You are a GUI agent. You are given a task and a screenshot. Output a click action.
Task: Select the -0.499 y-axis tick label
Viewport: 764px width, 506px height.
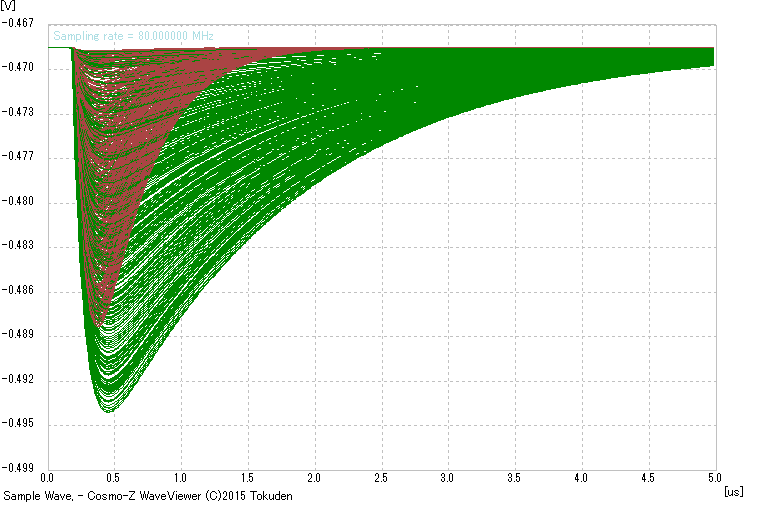click(x=21, y=466)
